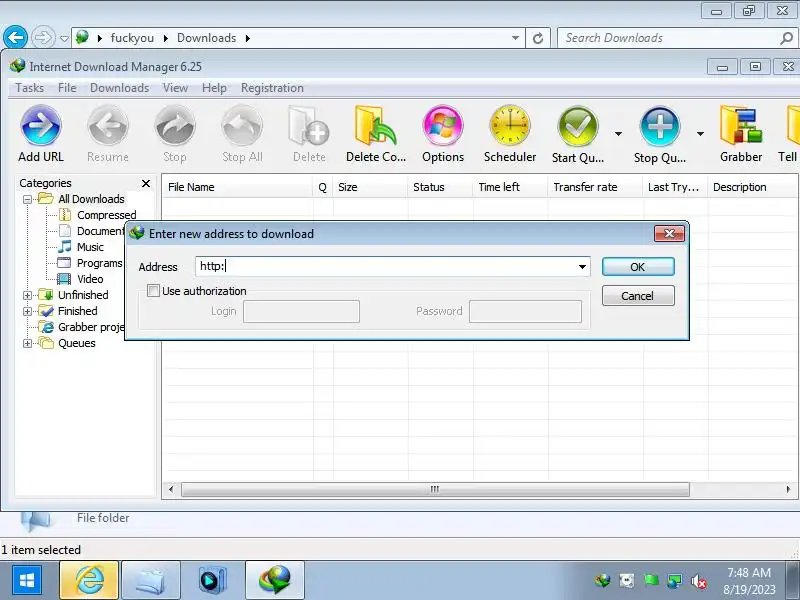Click the Cancel button in dialog

pyautogui.click(x=638, y=296)
